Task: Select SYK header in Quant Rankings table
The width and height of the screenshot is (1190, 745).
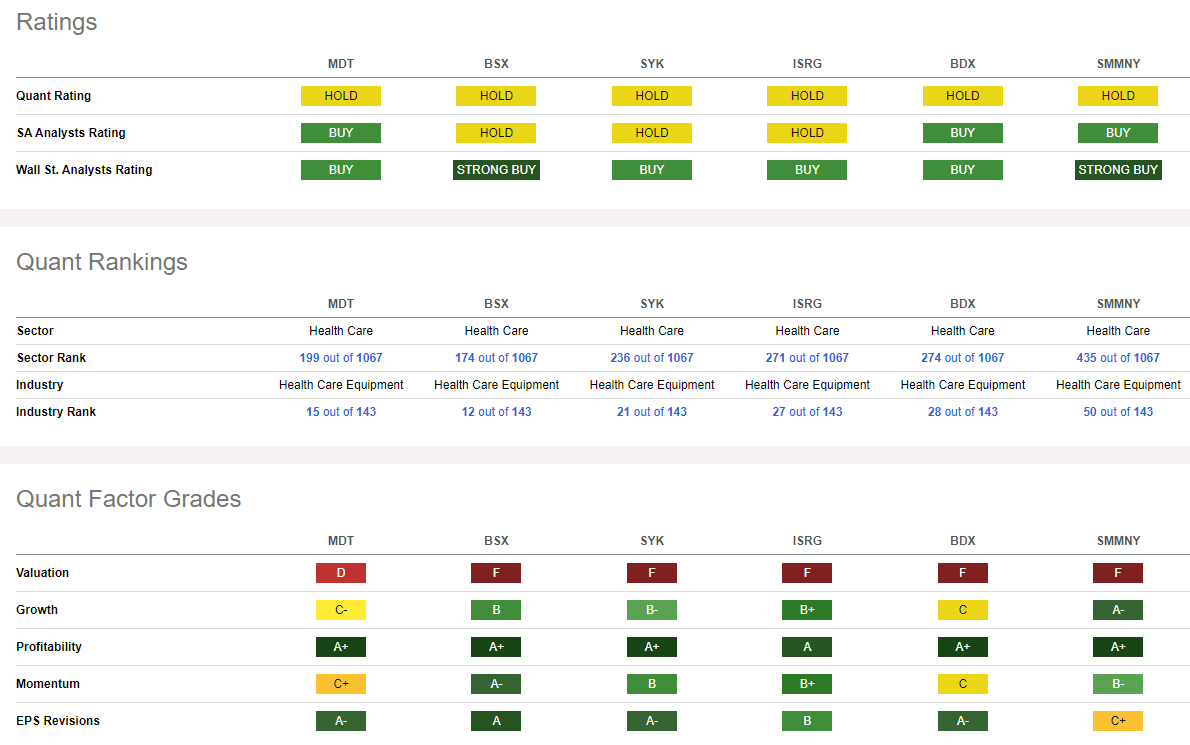Action: (652, 303)
